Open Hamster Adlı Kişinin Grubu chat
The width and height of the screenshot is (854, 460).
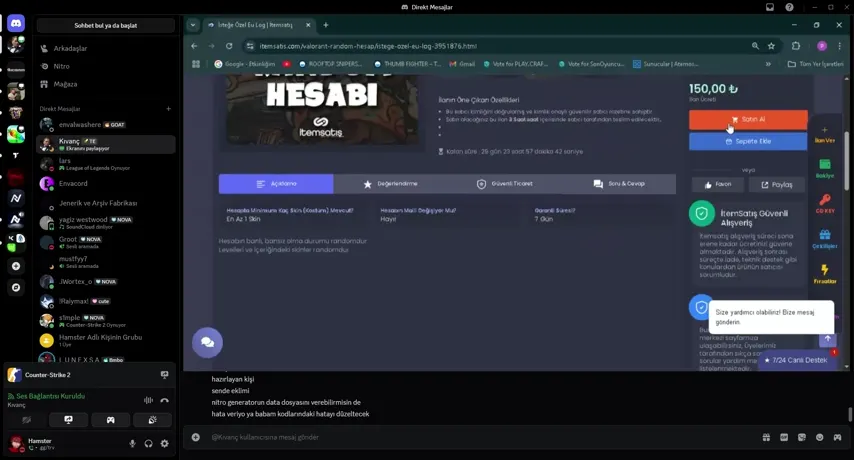pos(106,340)
